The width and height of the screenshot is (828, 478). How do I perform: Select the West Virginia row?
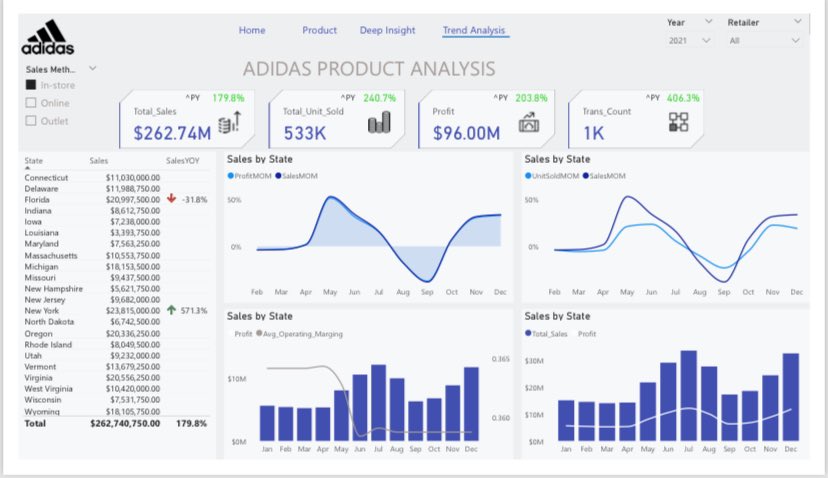(116, 389)
